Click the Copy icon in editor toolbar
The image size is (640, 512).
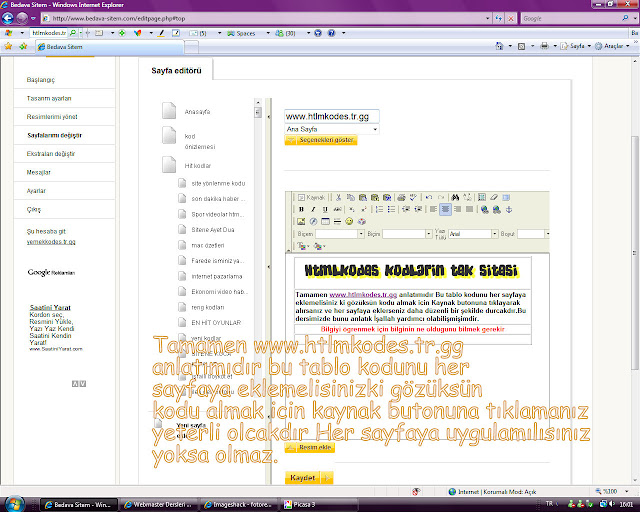350,197
